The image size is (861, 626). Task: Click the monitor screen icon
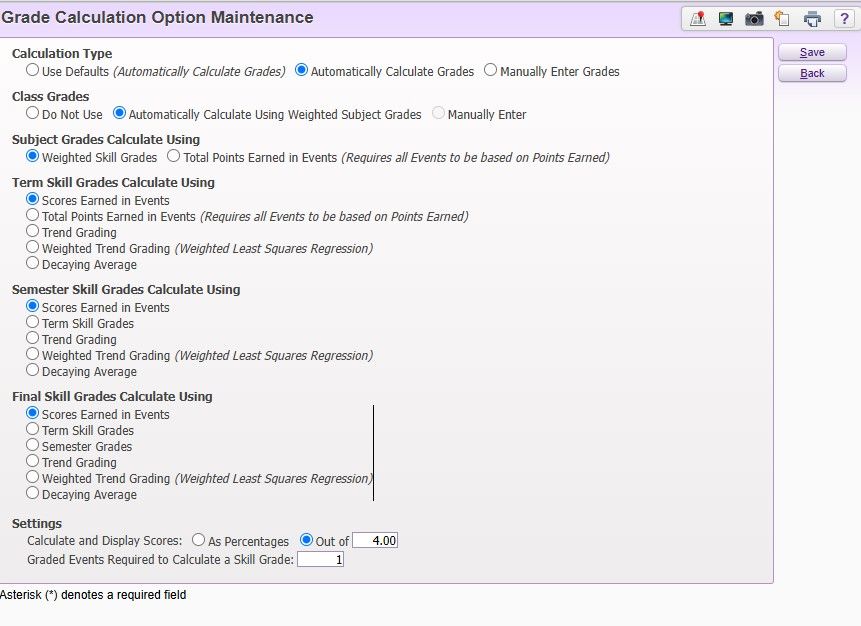tap(726, 19)
